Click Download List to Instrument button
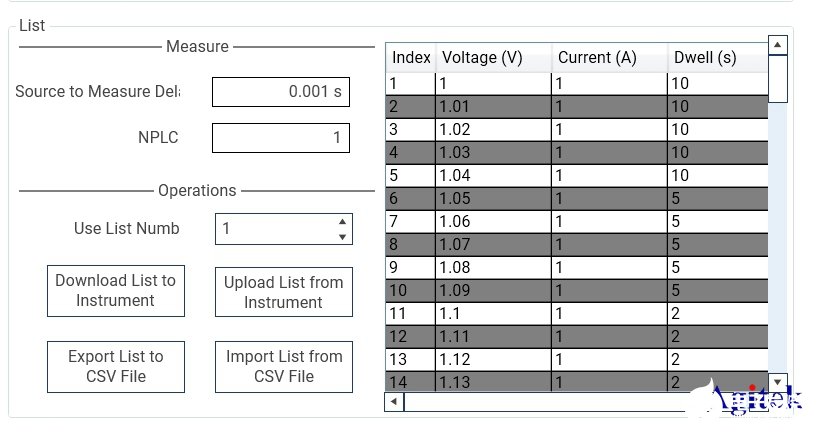Viewport: 829px width, 432px height. tap(116, 291)
